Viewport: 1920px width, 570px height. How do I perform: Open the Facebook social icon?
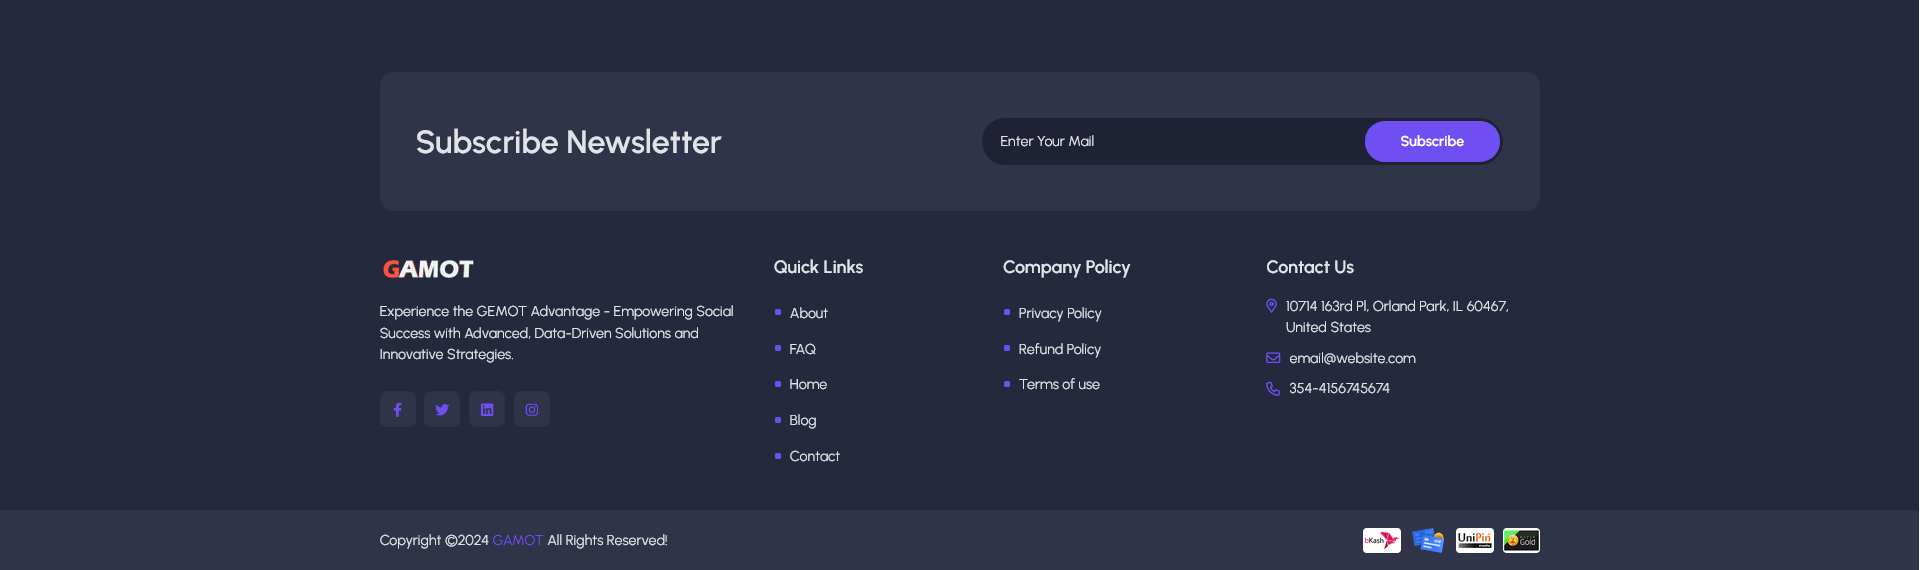click(397, 409)
